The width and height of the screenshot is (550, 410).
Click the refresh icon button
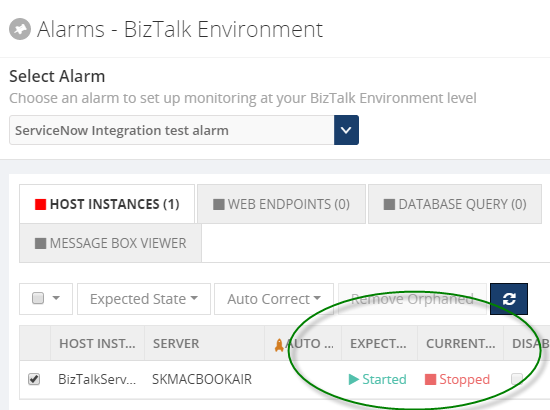coord(509,299)
